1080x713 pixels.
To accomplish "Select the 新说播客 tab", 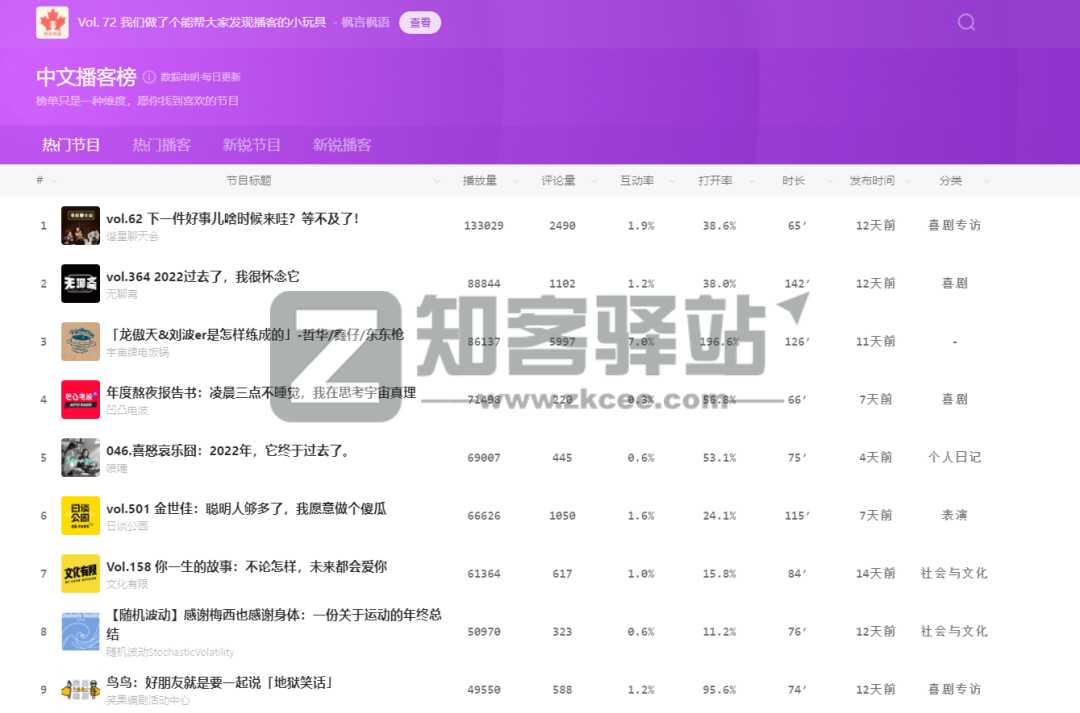I will pyautogui.click(x=343, y=144).
